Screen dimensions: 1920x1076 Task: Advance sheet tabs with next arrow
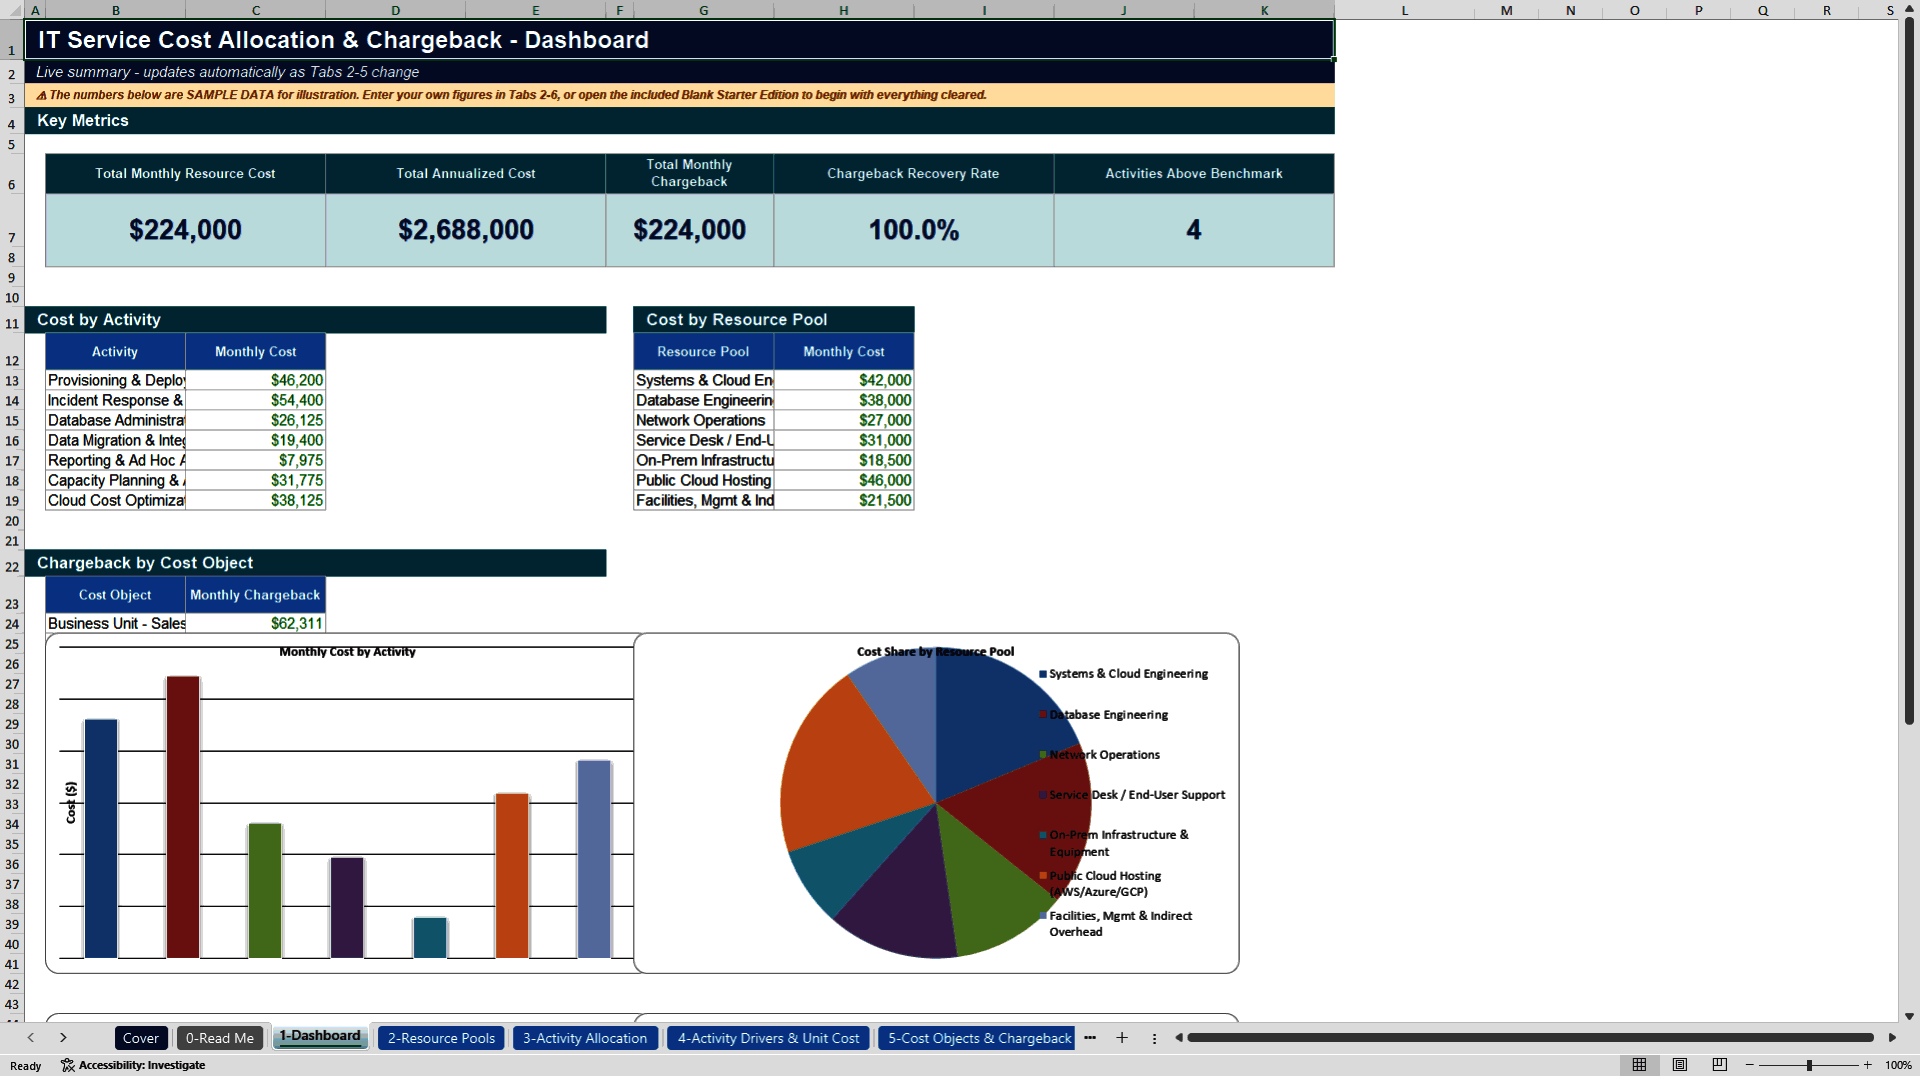point(63,1038)
